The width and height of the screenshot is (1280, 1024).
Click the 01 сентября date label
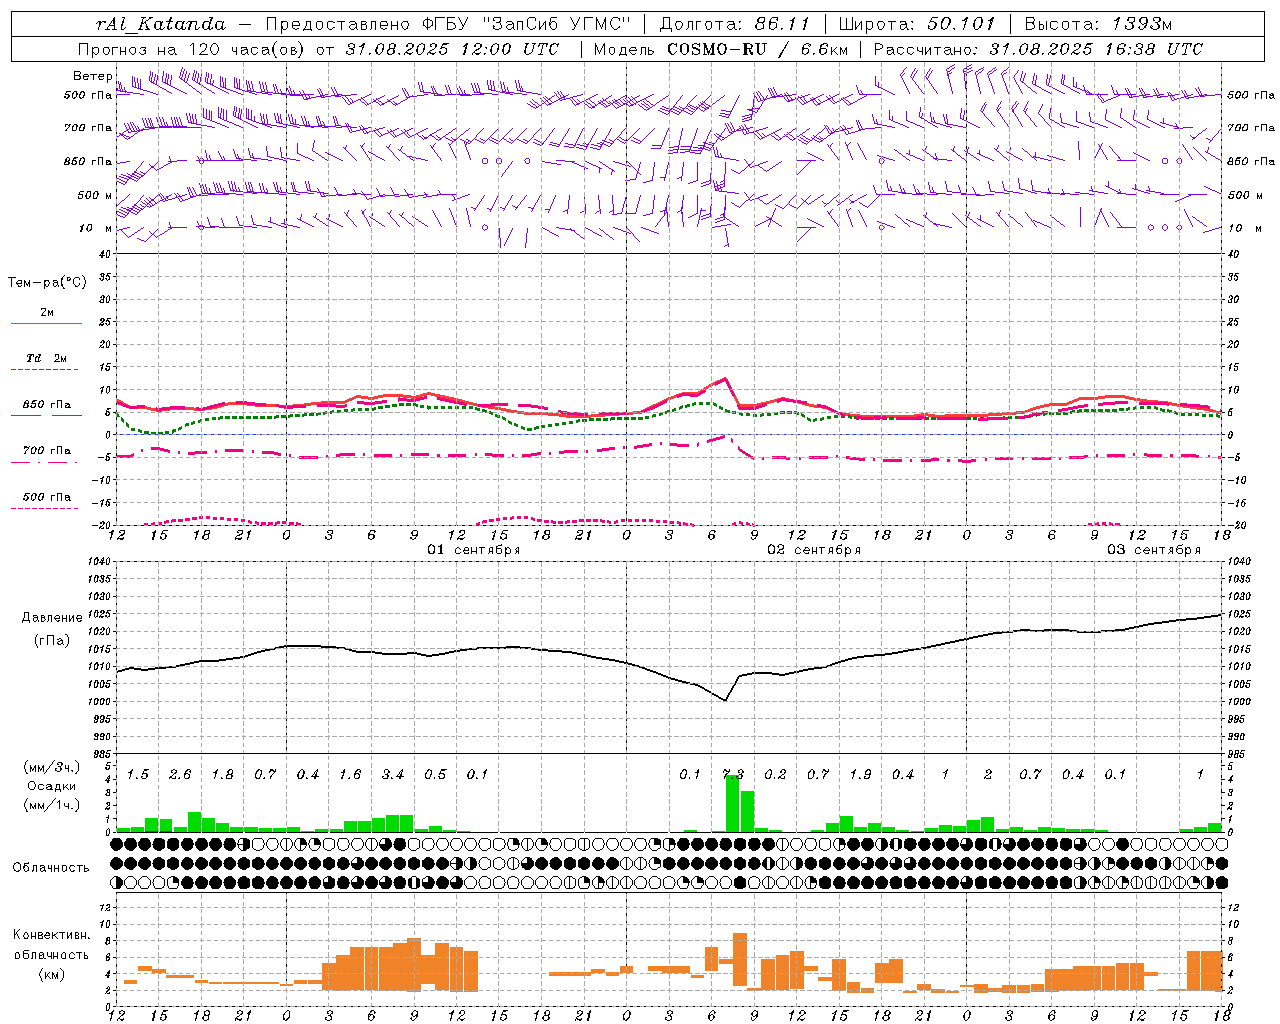coord(474,550)
